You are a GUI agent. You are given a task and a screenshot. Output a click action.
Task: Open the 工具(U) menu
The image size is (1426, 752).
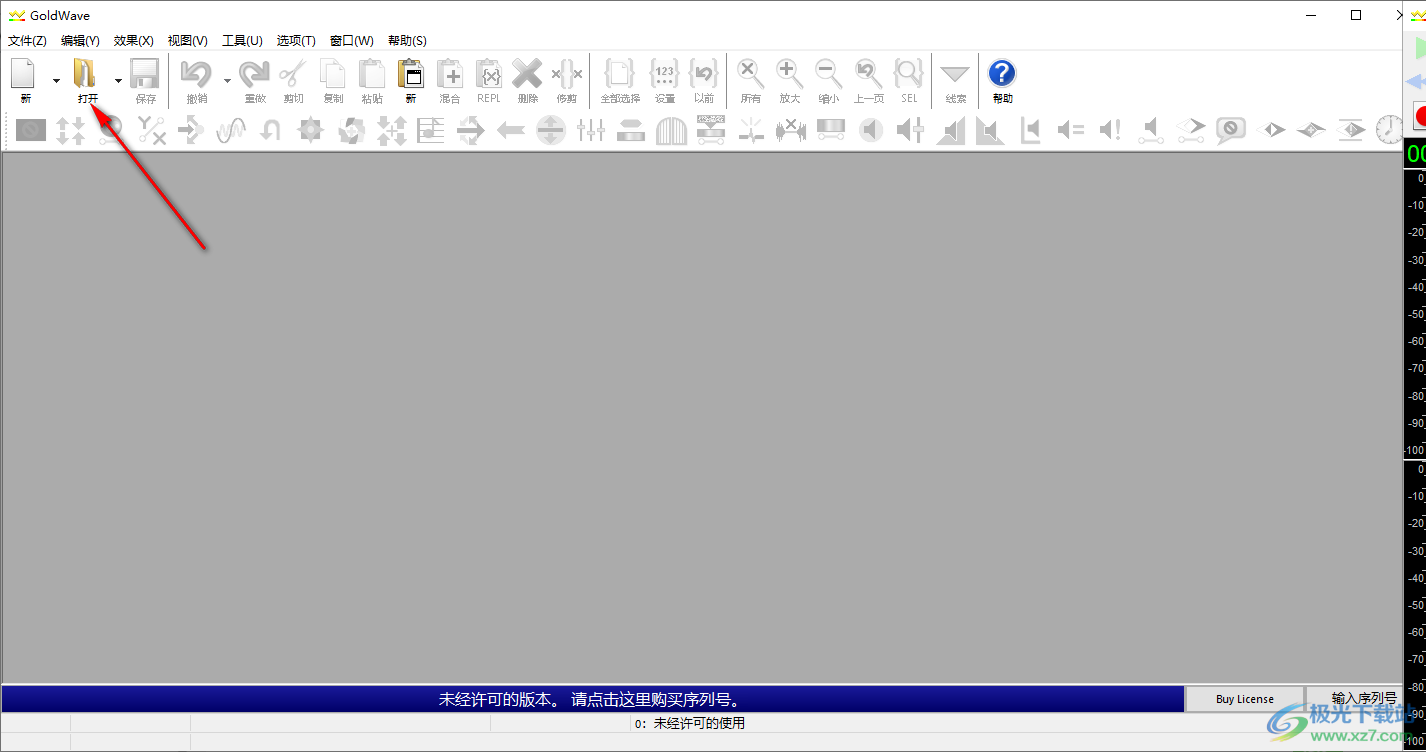click(x=242, y=41)
